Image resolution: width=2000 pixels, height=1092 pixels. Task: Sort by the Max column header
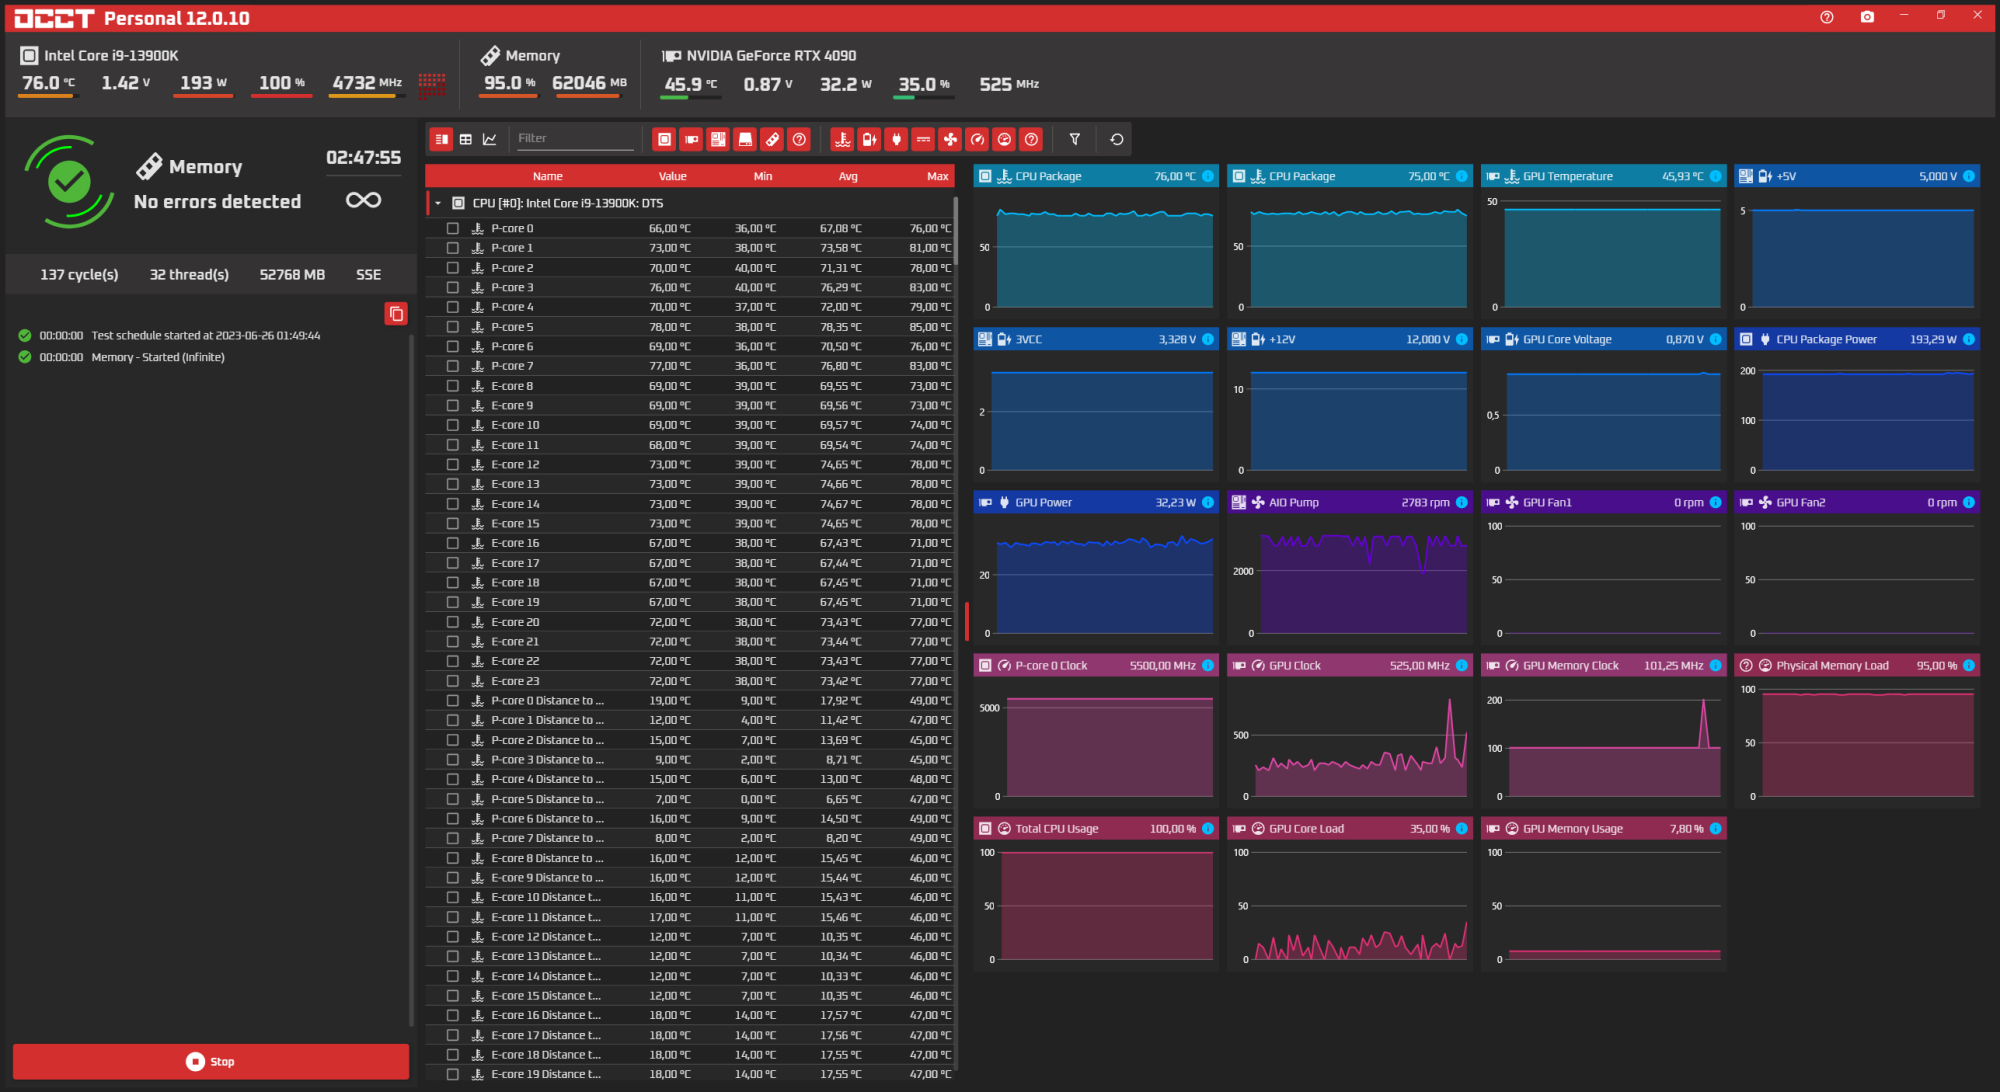coord(938,176)
